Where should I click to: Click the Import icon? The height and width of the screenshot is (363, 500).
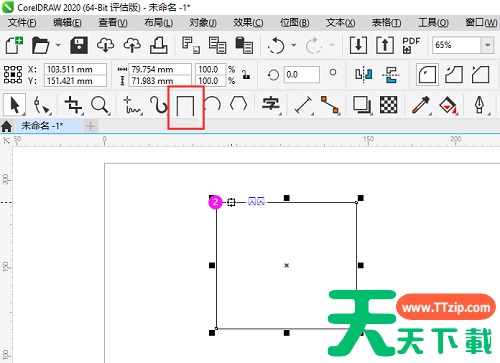[358, 45]
